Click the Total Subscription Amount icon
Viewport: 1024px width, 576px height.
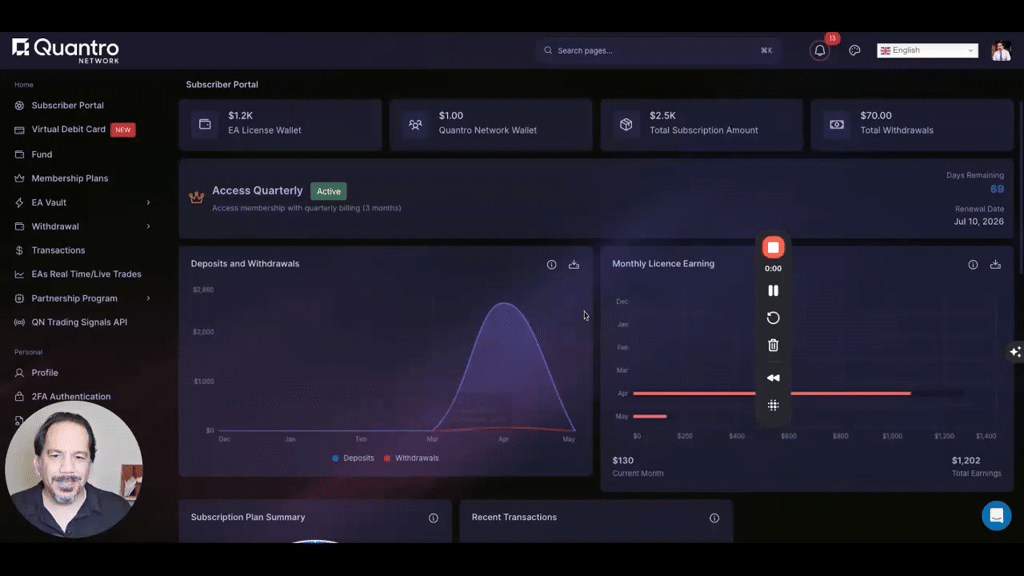[x=626, y=124]
